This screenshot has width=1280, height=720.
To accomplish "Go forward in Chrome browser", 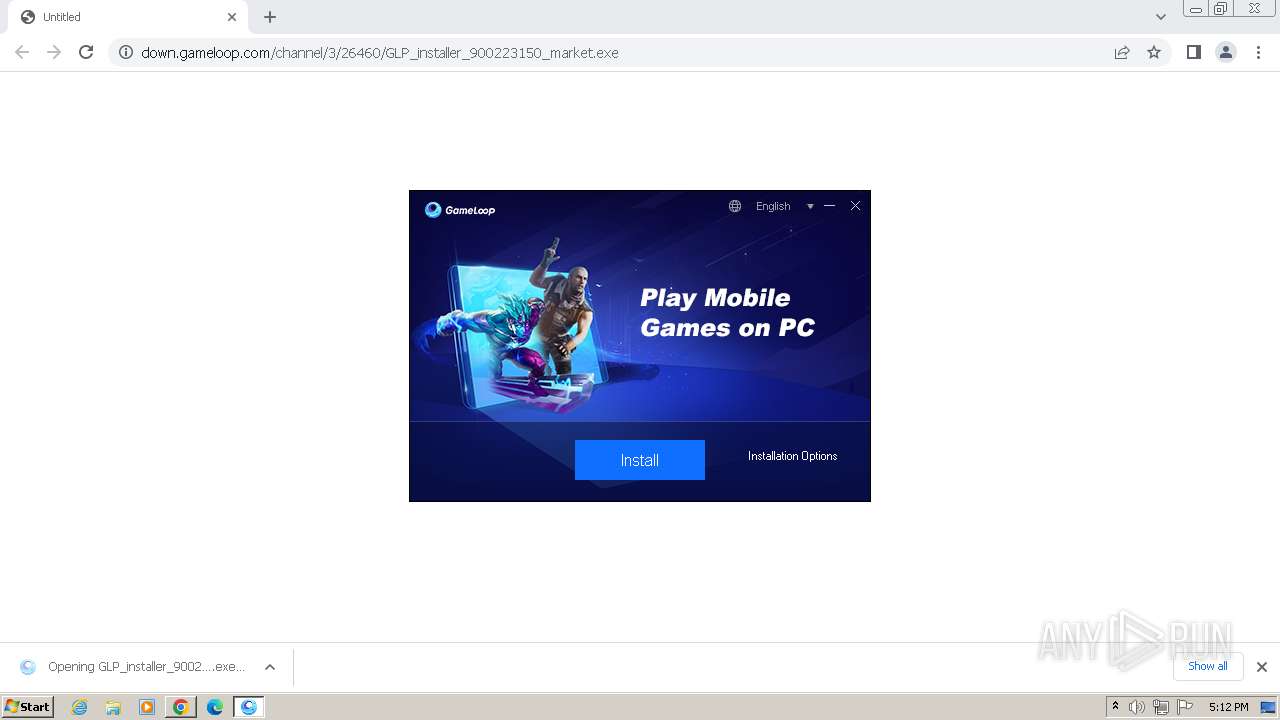I will click(x=54, y=52).
